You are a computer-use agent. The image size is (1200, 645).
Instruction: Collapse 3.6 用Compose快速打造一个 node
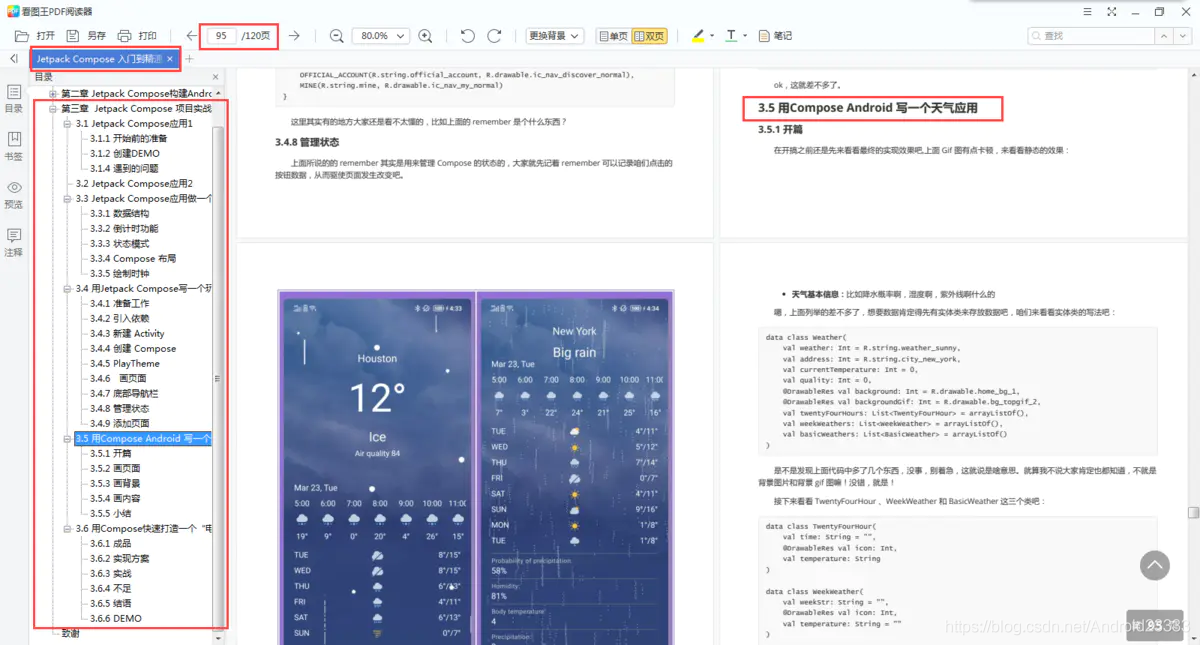(68, 528)
